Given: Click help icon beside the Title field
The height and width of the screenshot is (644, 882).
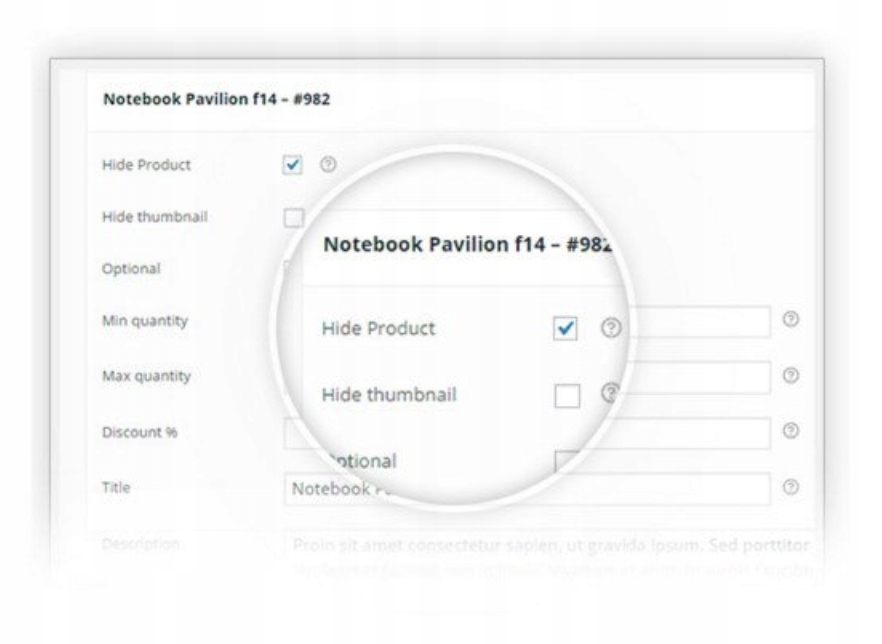Looking at the screenshot, I should pyautogui.click(x=791, y=488).
